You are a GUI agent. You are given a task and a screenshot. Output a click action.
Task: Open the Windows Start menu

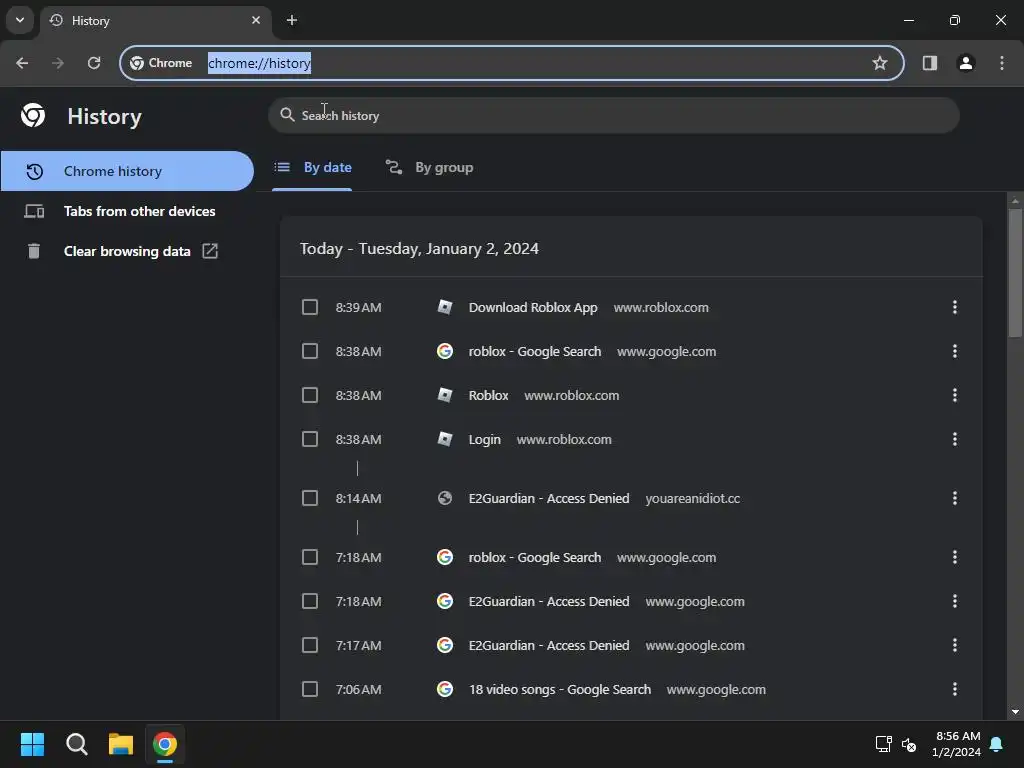tap(32, 744)
